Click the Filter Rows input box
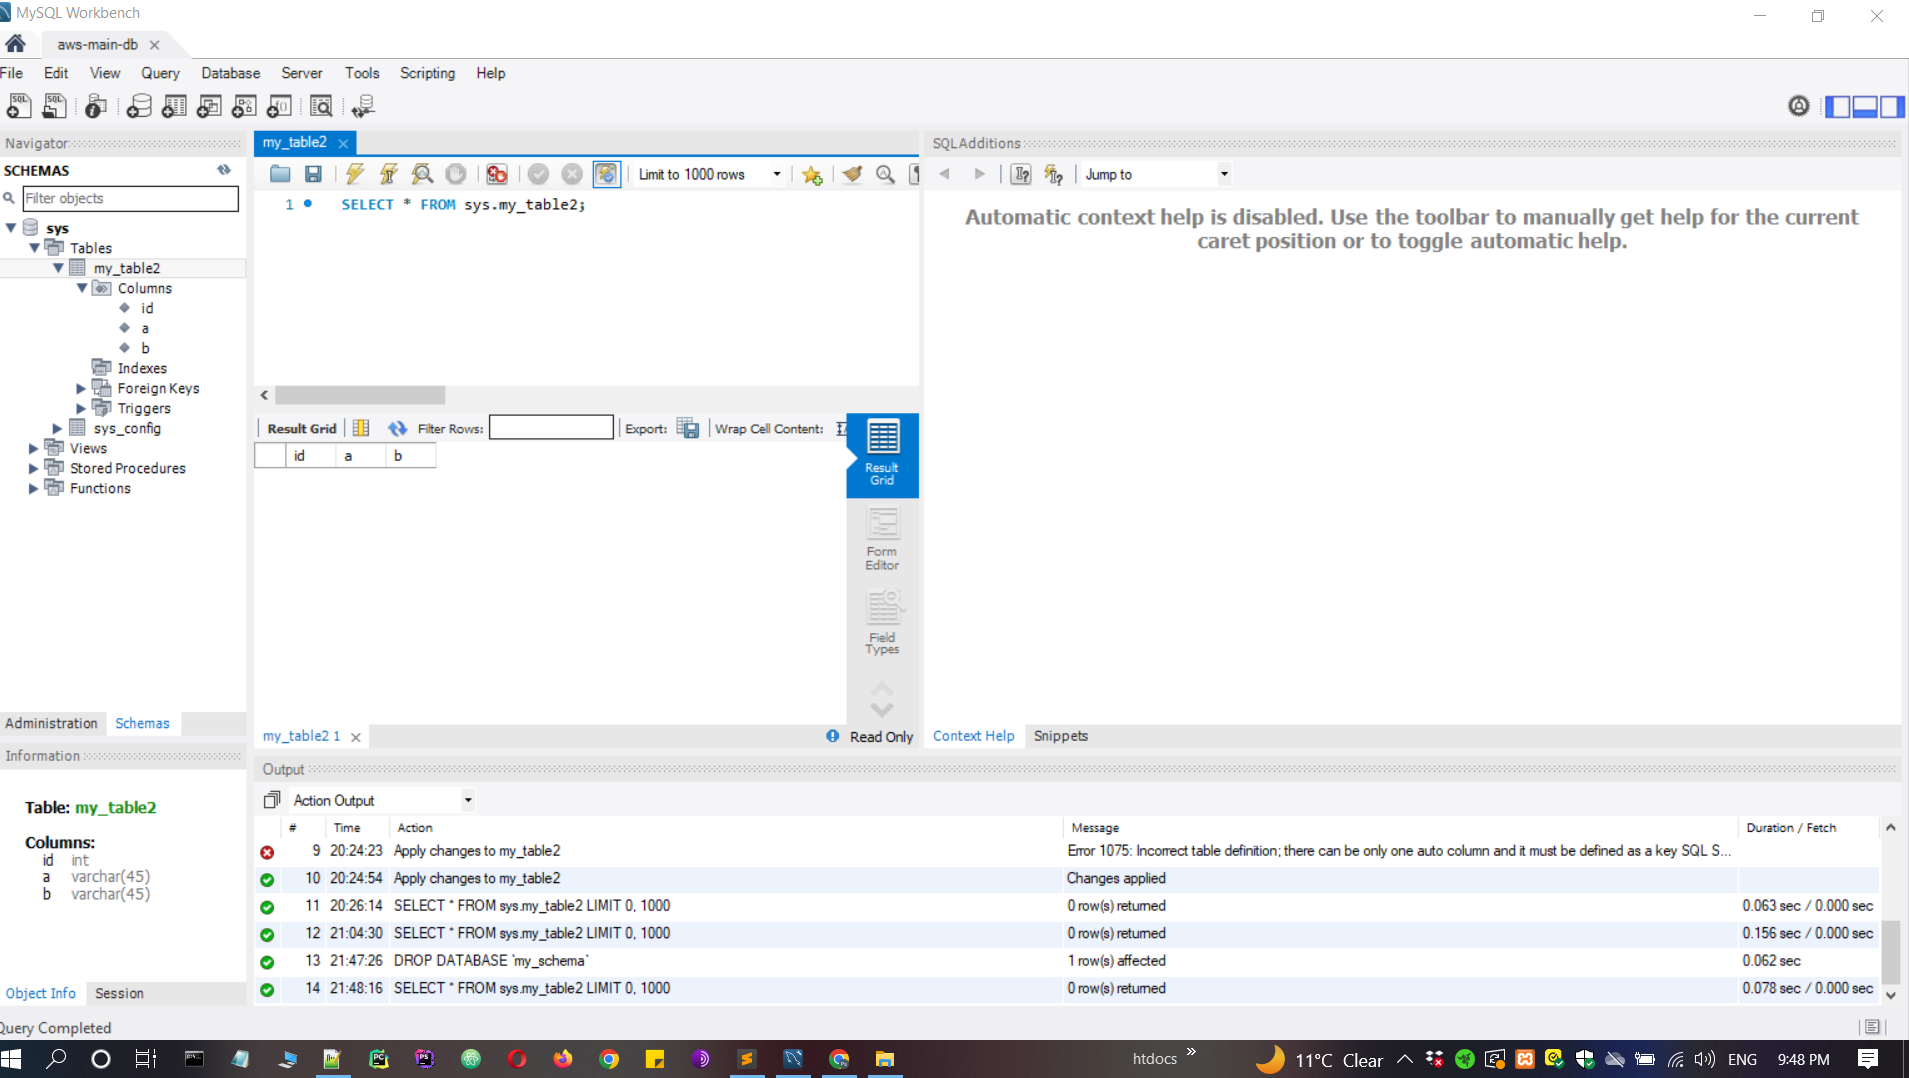Screen dimensions: 1909x1078 (551, 428)
